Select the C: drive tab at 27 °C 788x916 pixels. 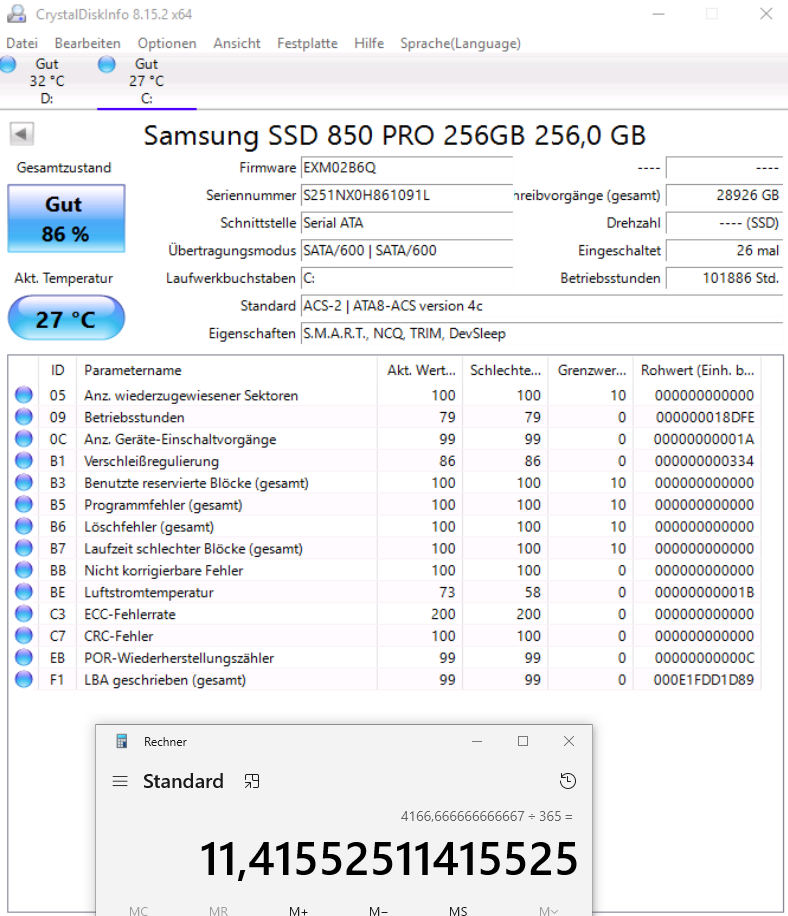(147, 81)
